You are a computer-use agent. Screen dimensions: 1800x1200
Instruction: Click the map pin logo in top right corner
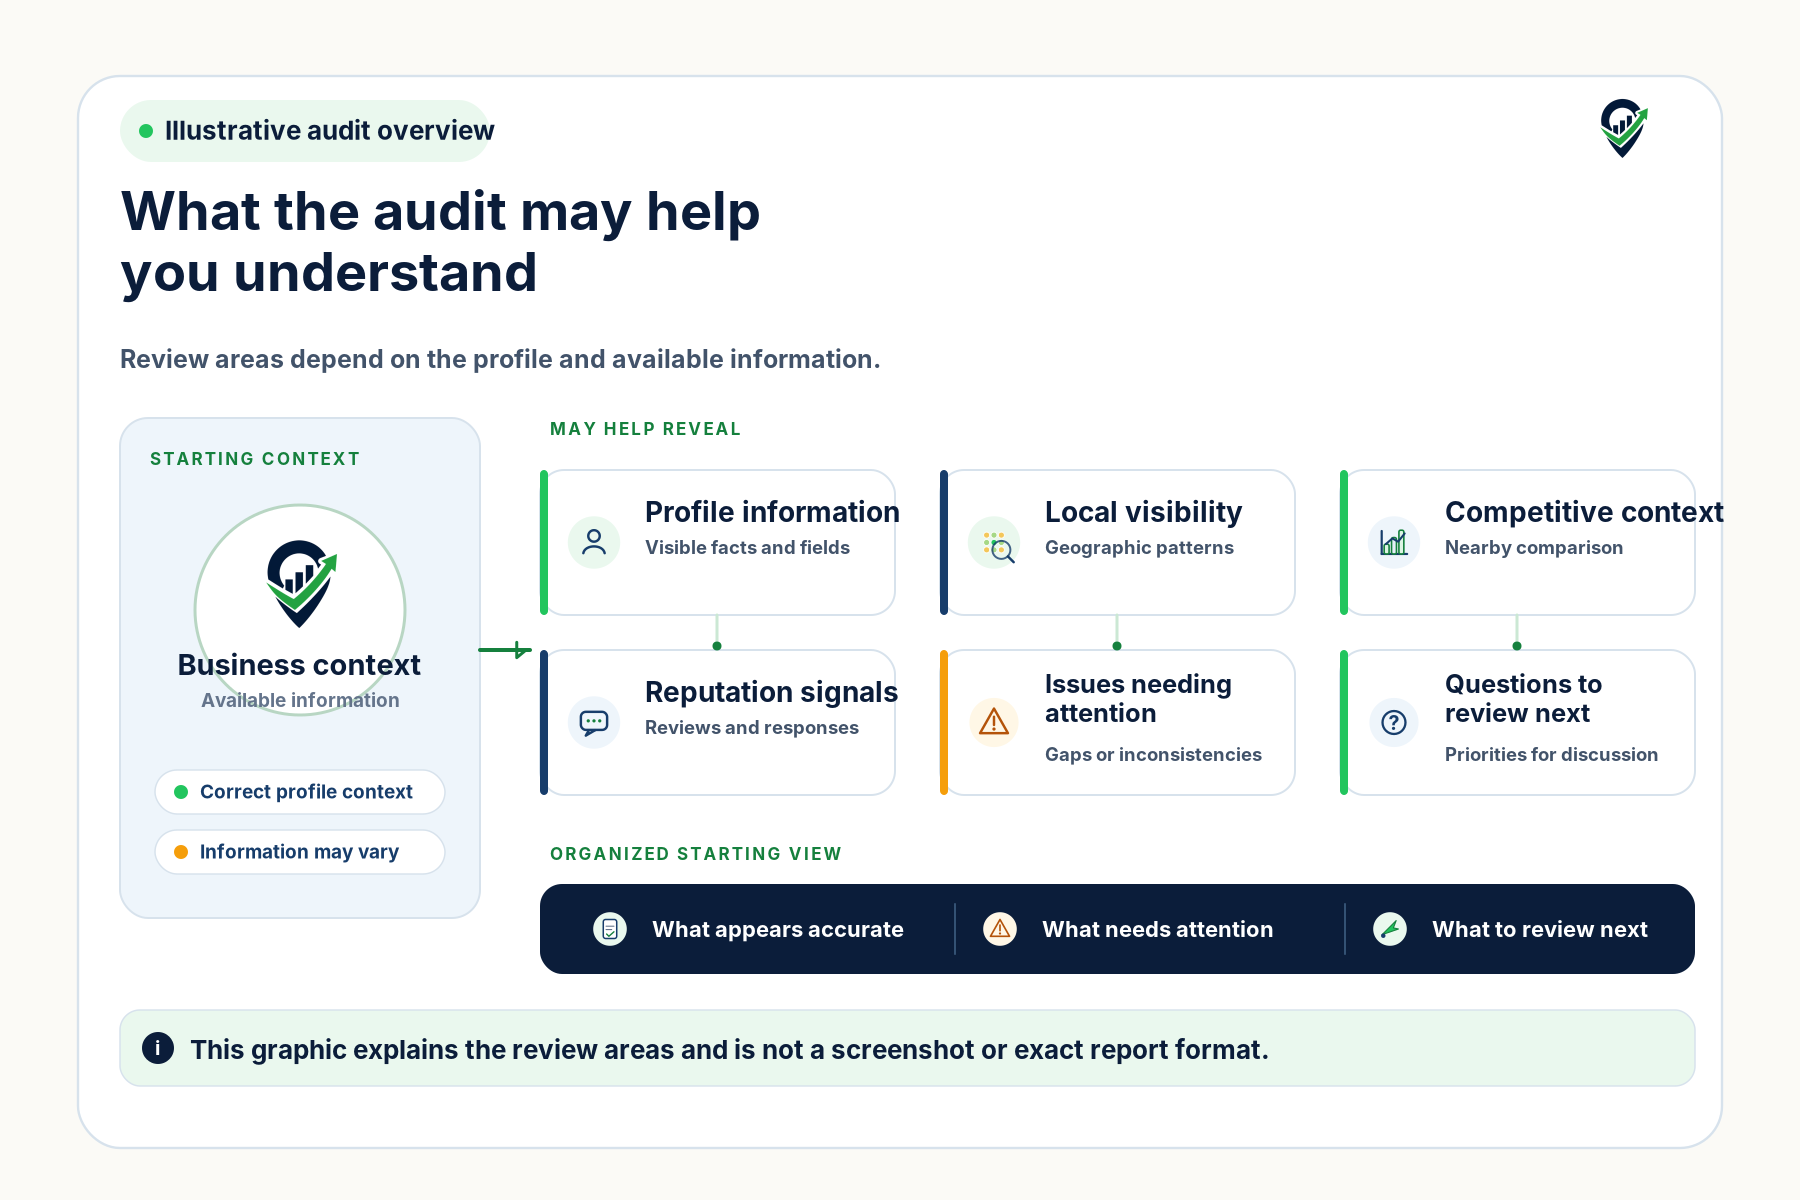[x=1623, y=128]
